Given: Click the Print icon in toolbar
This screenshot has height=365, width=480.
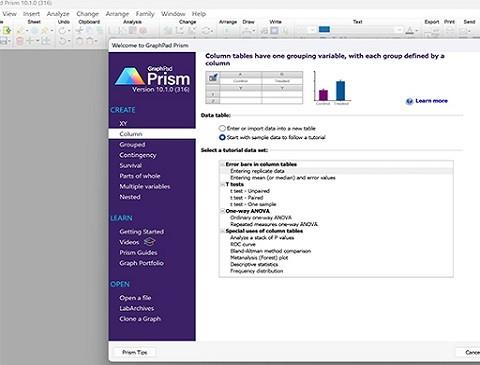Looking at the screenshot, I should [x=450, y=31].
